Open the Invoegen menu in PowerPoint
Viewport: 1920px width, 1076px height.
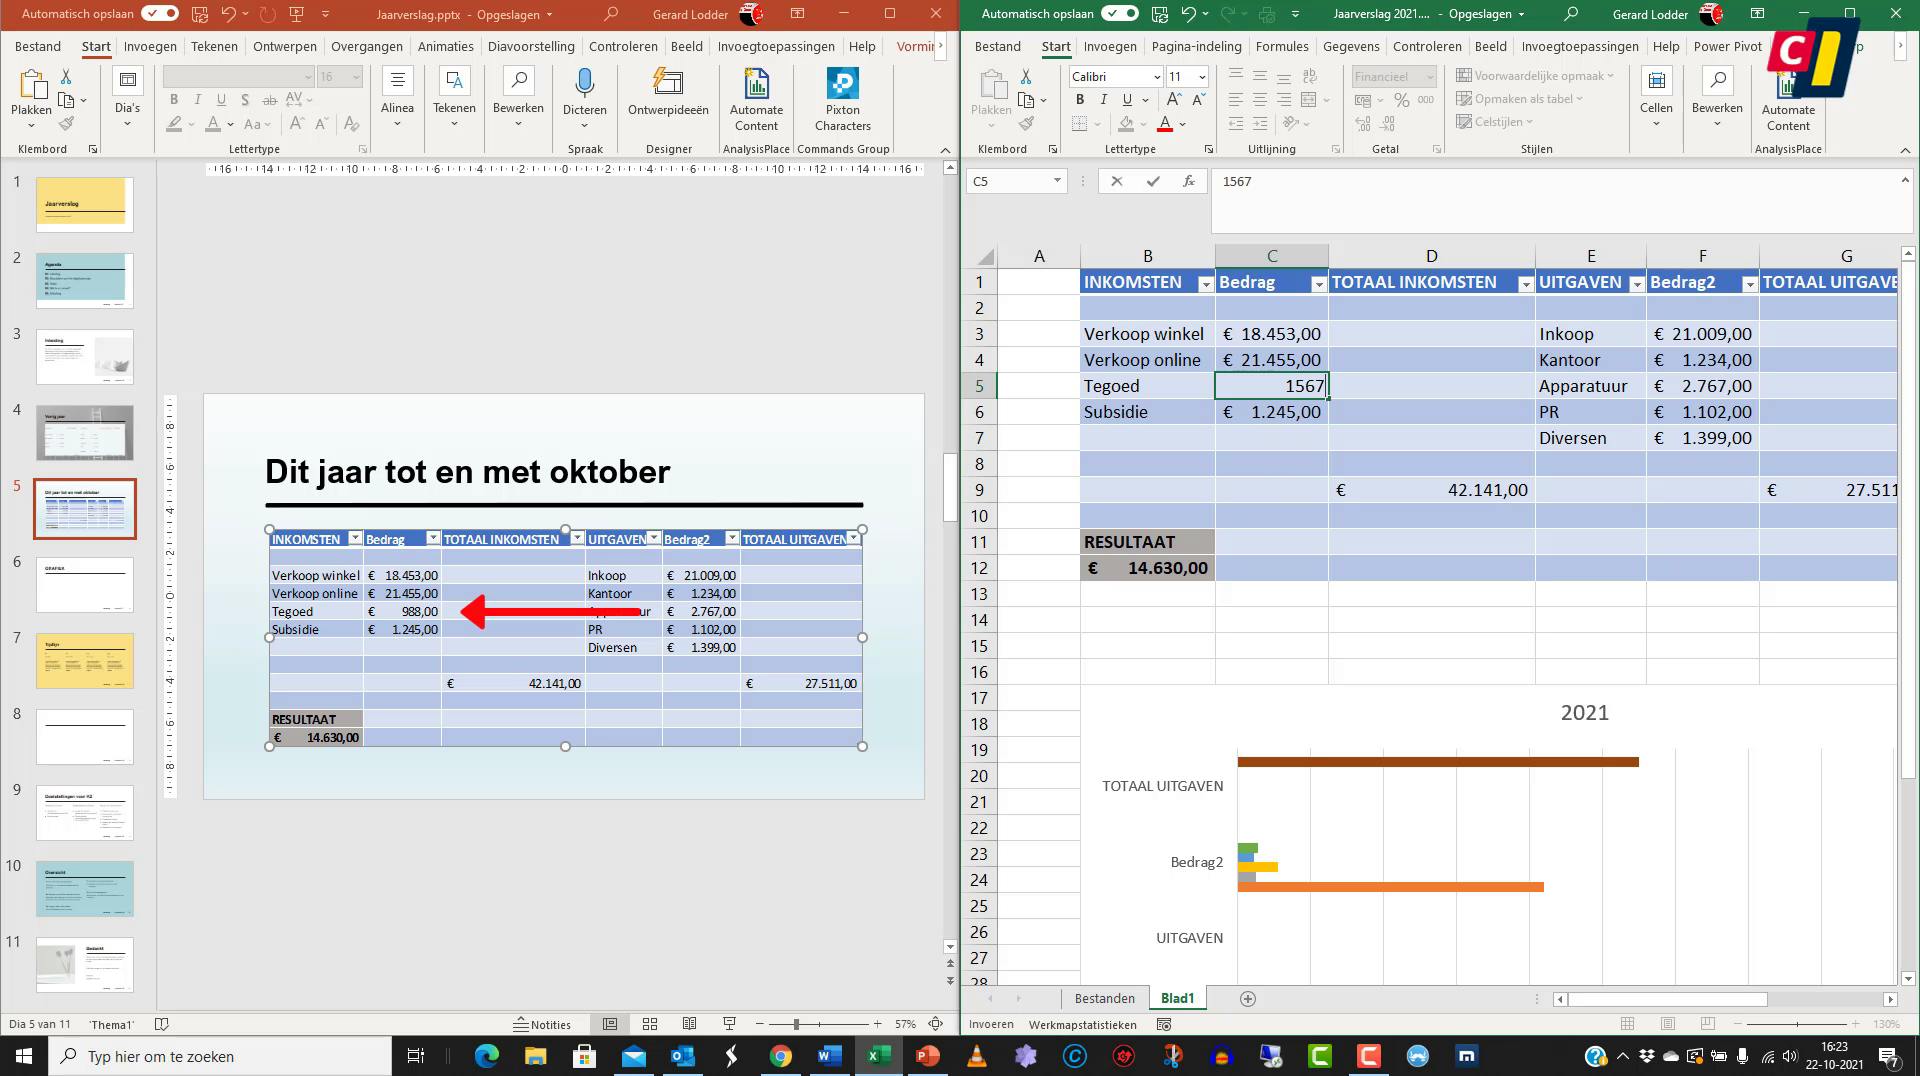click(150, 46)
